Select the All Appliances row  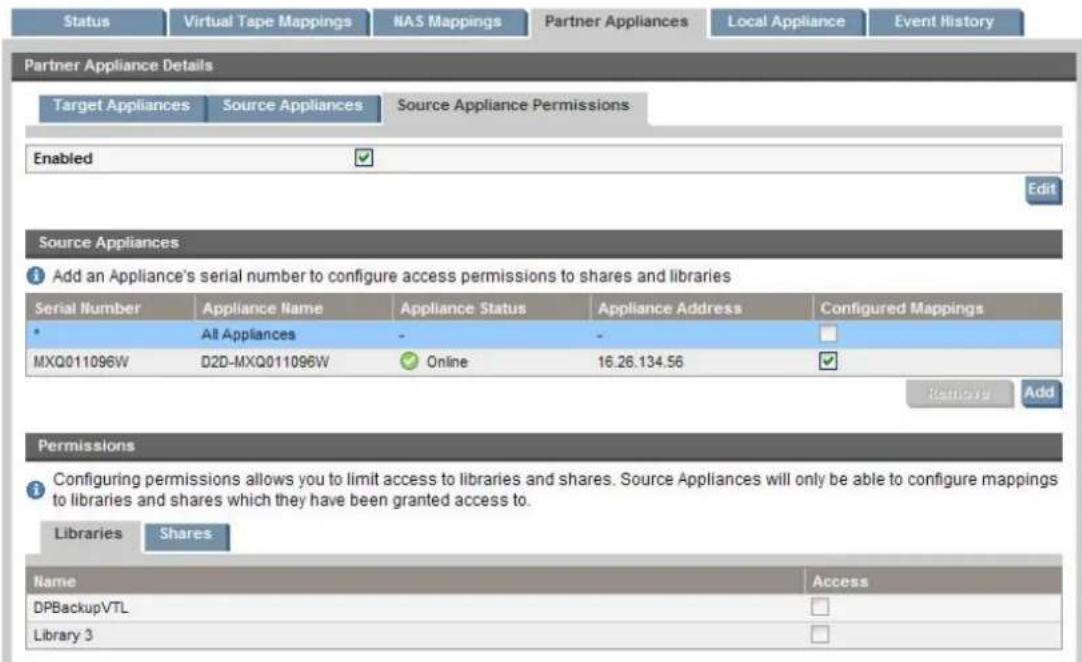click(544, 335)
